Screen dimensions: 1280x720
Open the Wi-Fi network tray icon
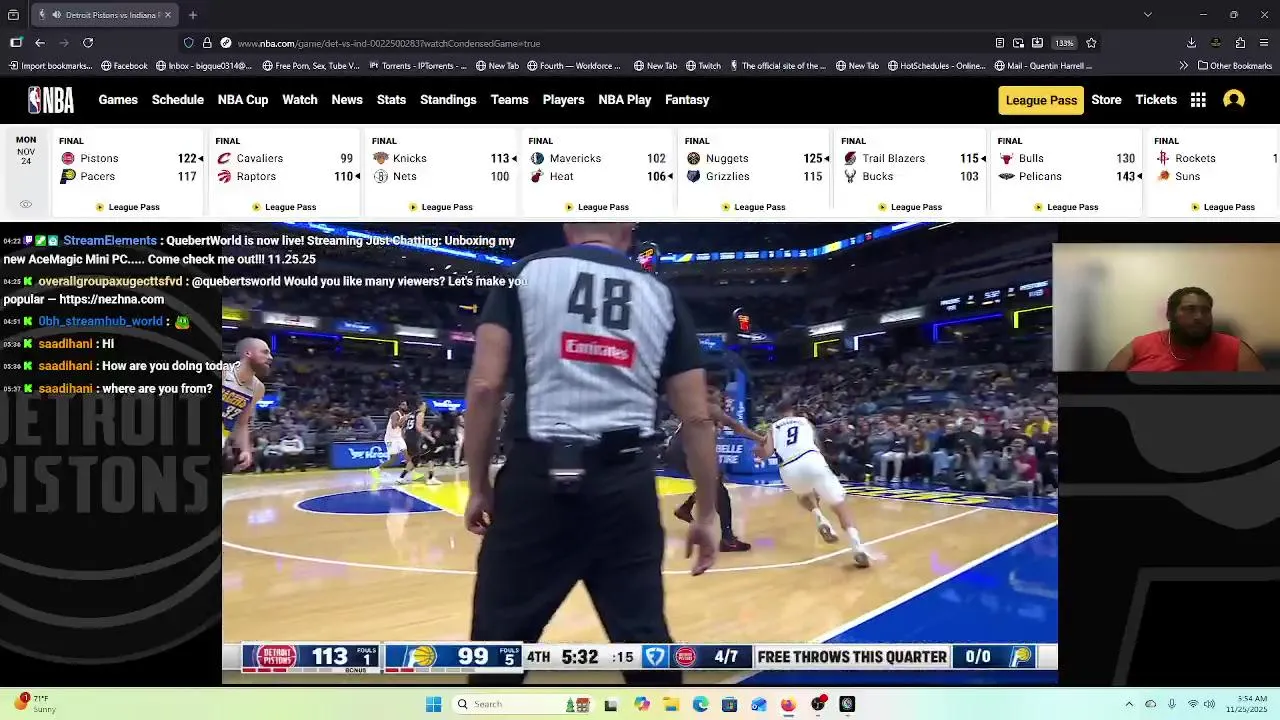click(x=1192, y=704)
